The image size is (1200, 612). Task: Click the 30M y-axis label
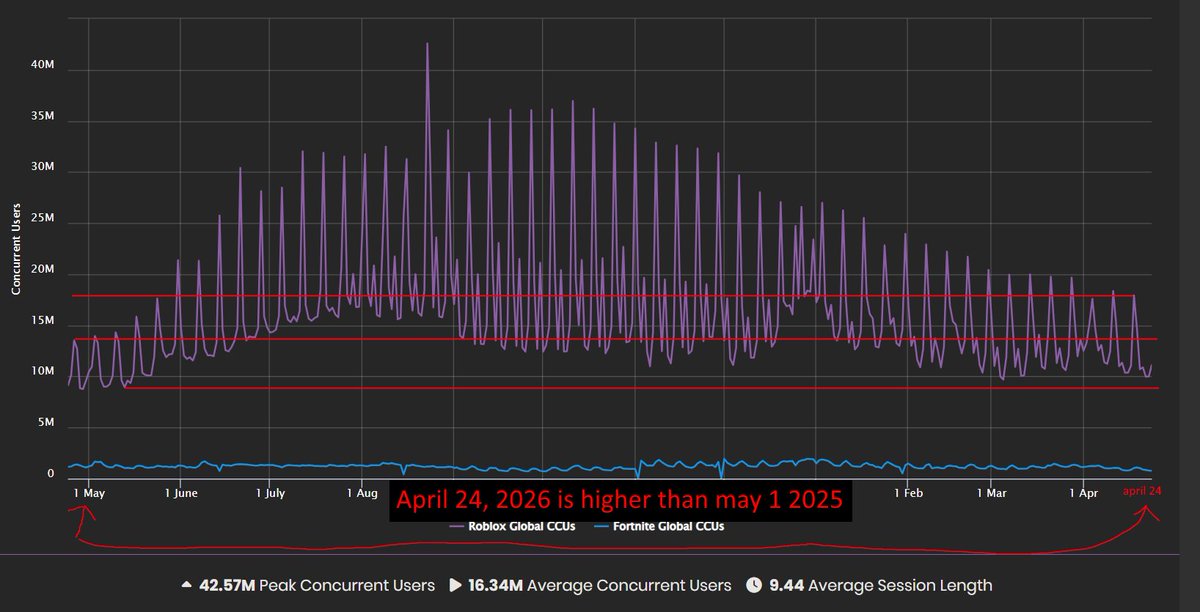tap(43, 167)
